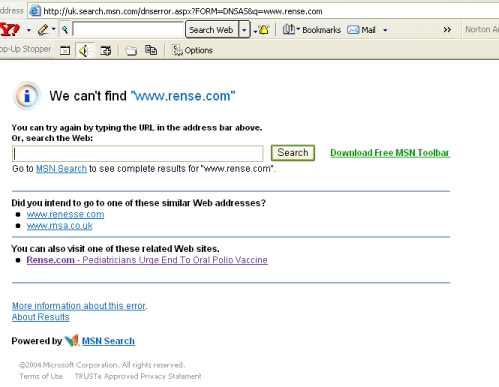Click the "www.rense.com" heading text

click(183, 96)
